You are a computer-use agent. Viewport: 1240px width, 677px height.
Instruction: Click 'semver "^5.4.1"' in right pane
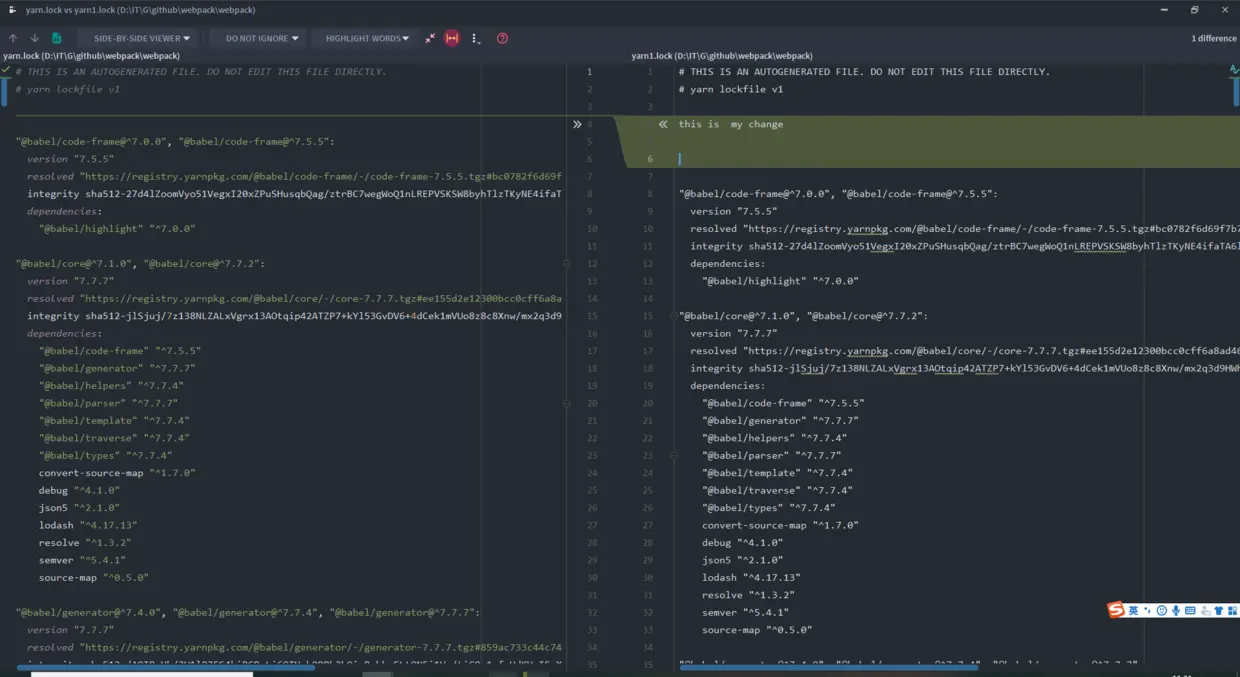[x=745, y=612]
